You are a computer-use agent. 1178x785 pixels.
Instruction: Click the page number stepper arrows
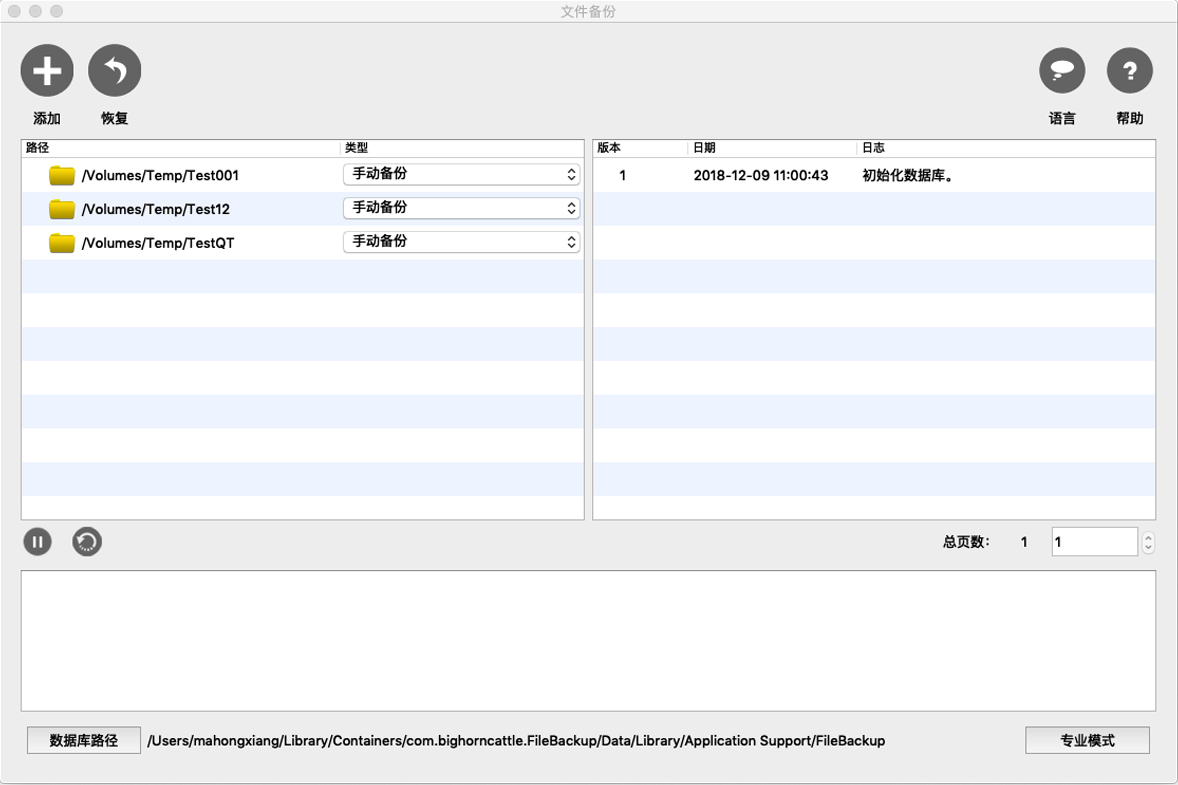pyautogui.click(x=1148, y=542)
